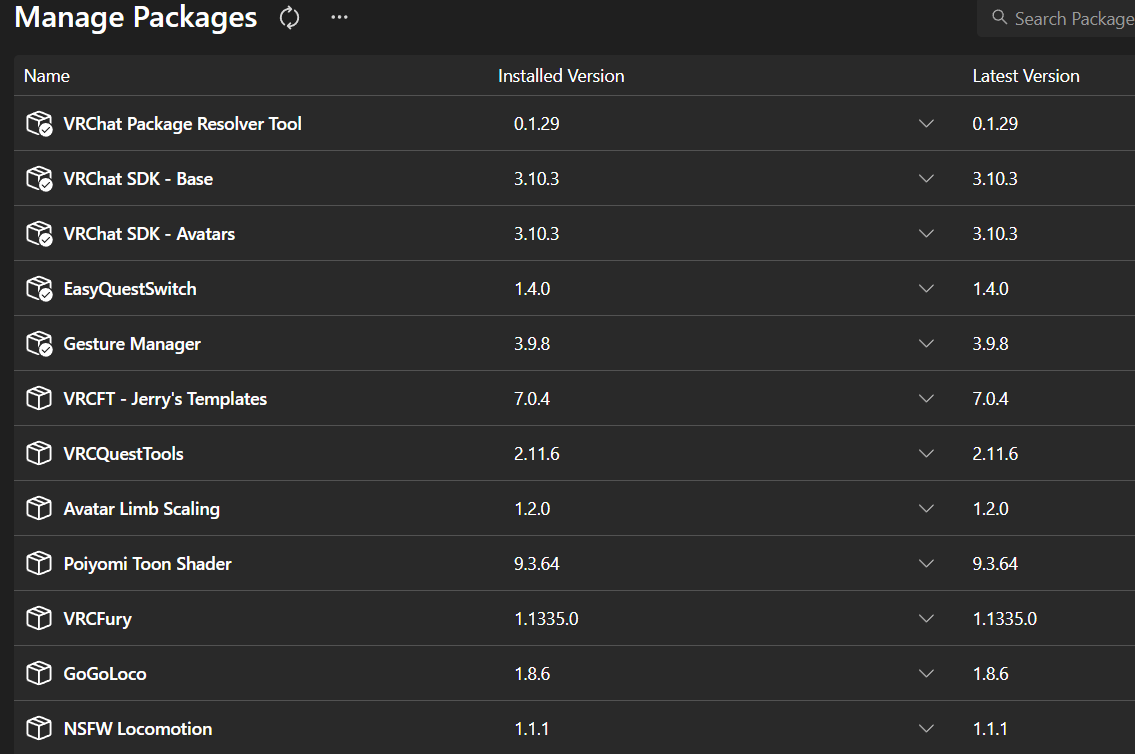The width and height of the screenshot is (1135, 754).
Task: Select the VRCFury name
Action: coord(98,619)
